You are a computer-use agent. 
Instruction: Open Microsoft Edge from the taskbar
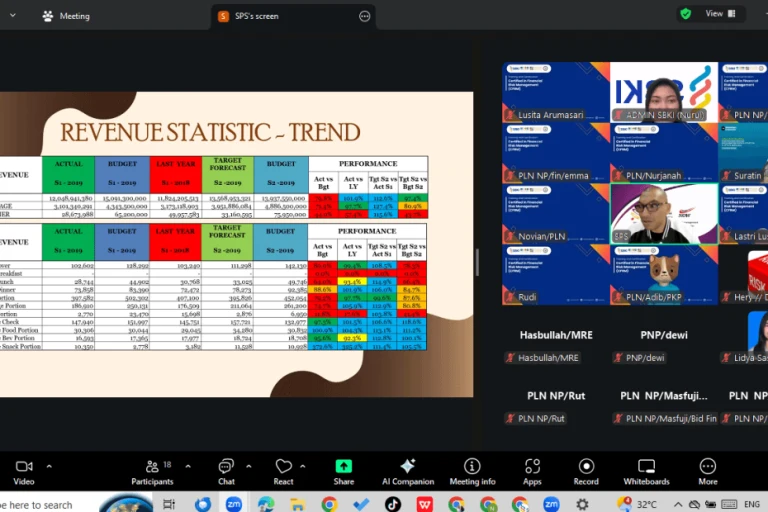pyautogui.click(x=266, y=504)
